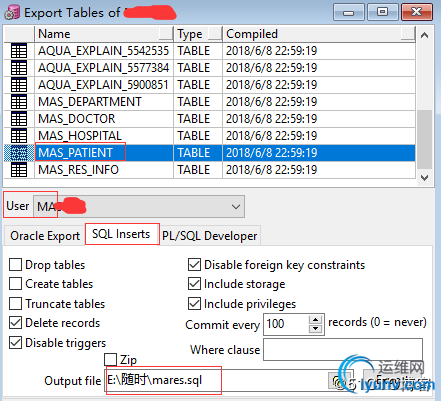Click compiled date of MAS_RES_INFO row
The height and width of the screenshot is (401, 441).
pos(271,170)
